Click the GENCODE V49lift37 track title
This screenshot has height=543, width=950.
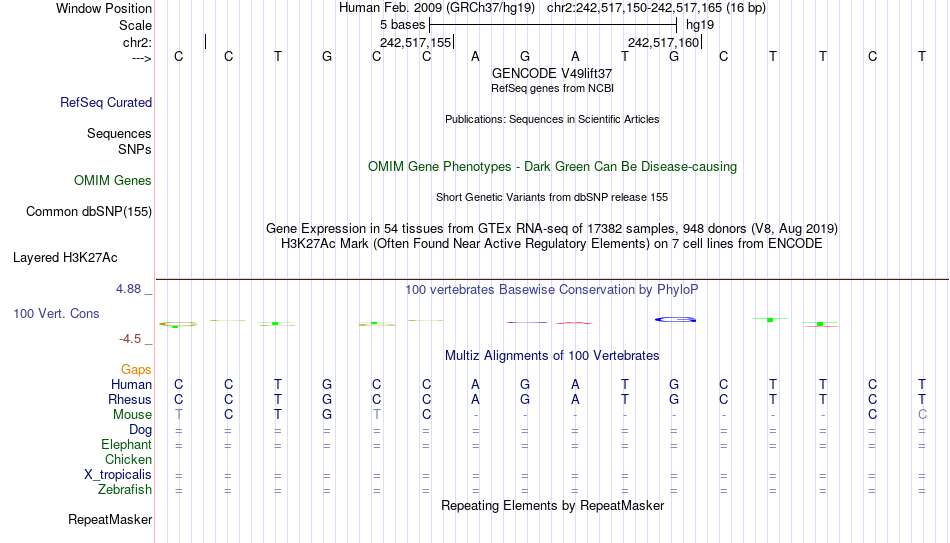pyautogui.click(x=552, y=73)
